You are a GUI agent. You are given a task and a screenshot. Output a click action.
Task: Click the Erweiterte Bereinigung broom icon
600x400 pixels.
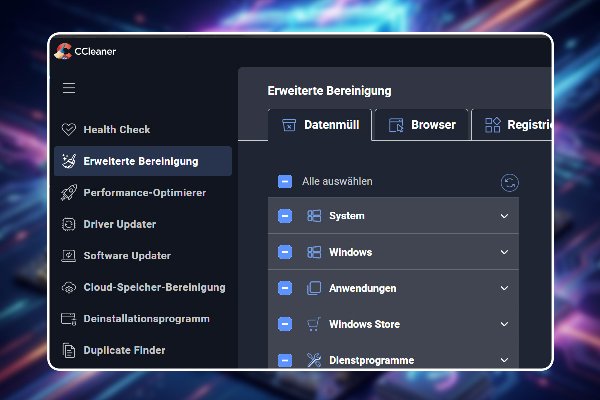pos(69,161)
